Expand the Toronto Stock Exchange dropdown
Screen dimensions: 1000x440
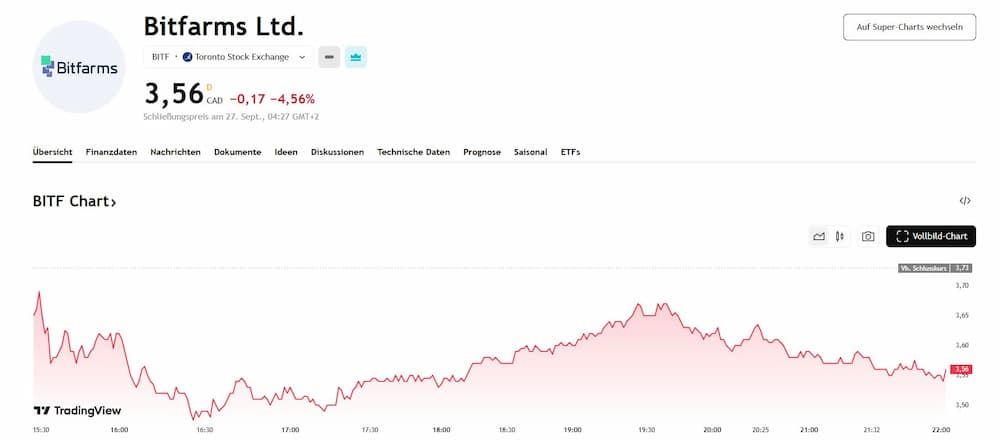(302, 57)
